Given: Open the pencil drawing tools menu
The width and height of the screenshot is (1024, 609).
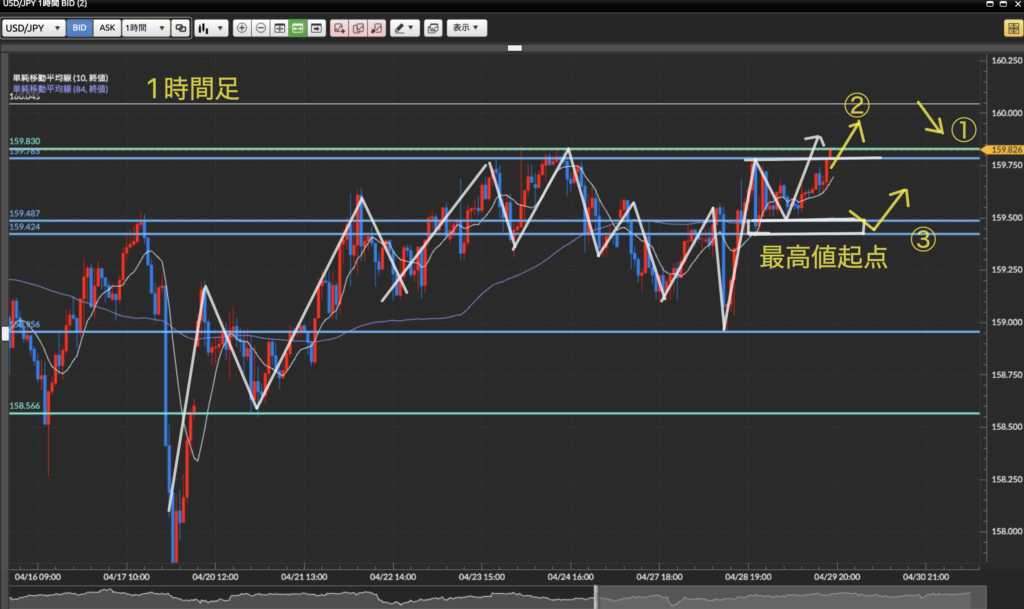Looking at the screenshot, I should tap(403, 28).
